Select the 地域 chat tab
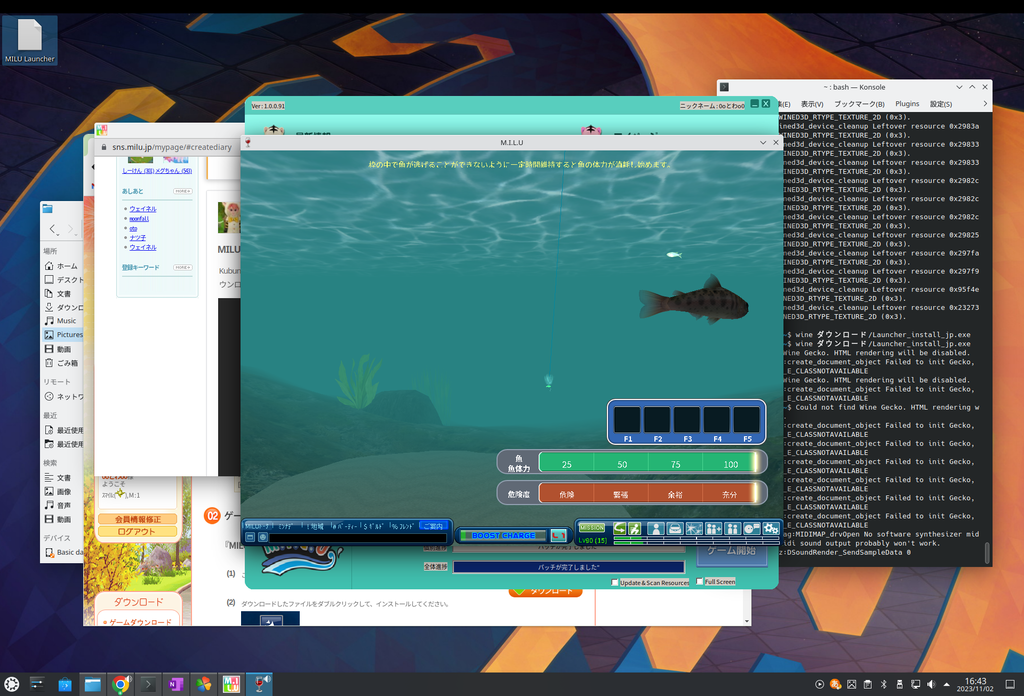This screenshot has width=1024, height=696. pyautogui.click(x=315, y=526)
